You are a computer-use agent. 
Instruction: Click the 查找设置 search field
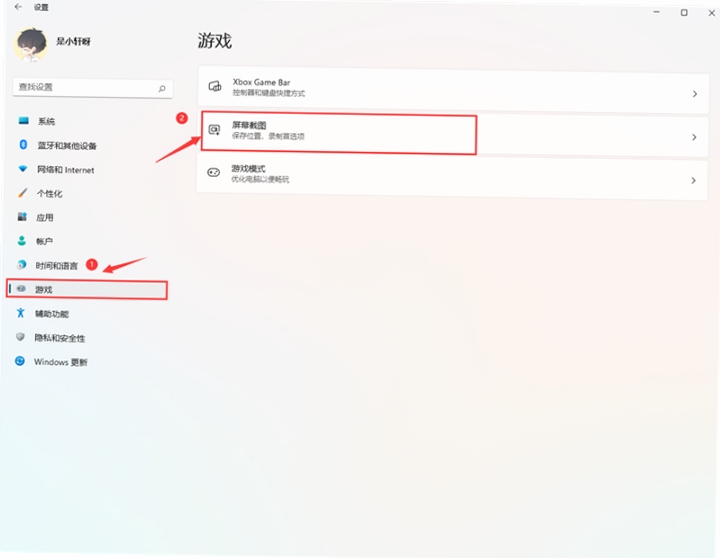pyautogui.click(x=93, y=88)
